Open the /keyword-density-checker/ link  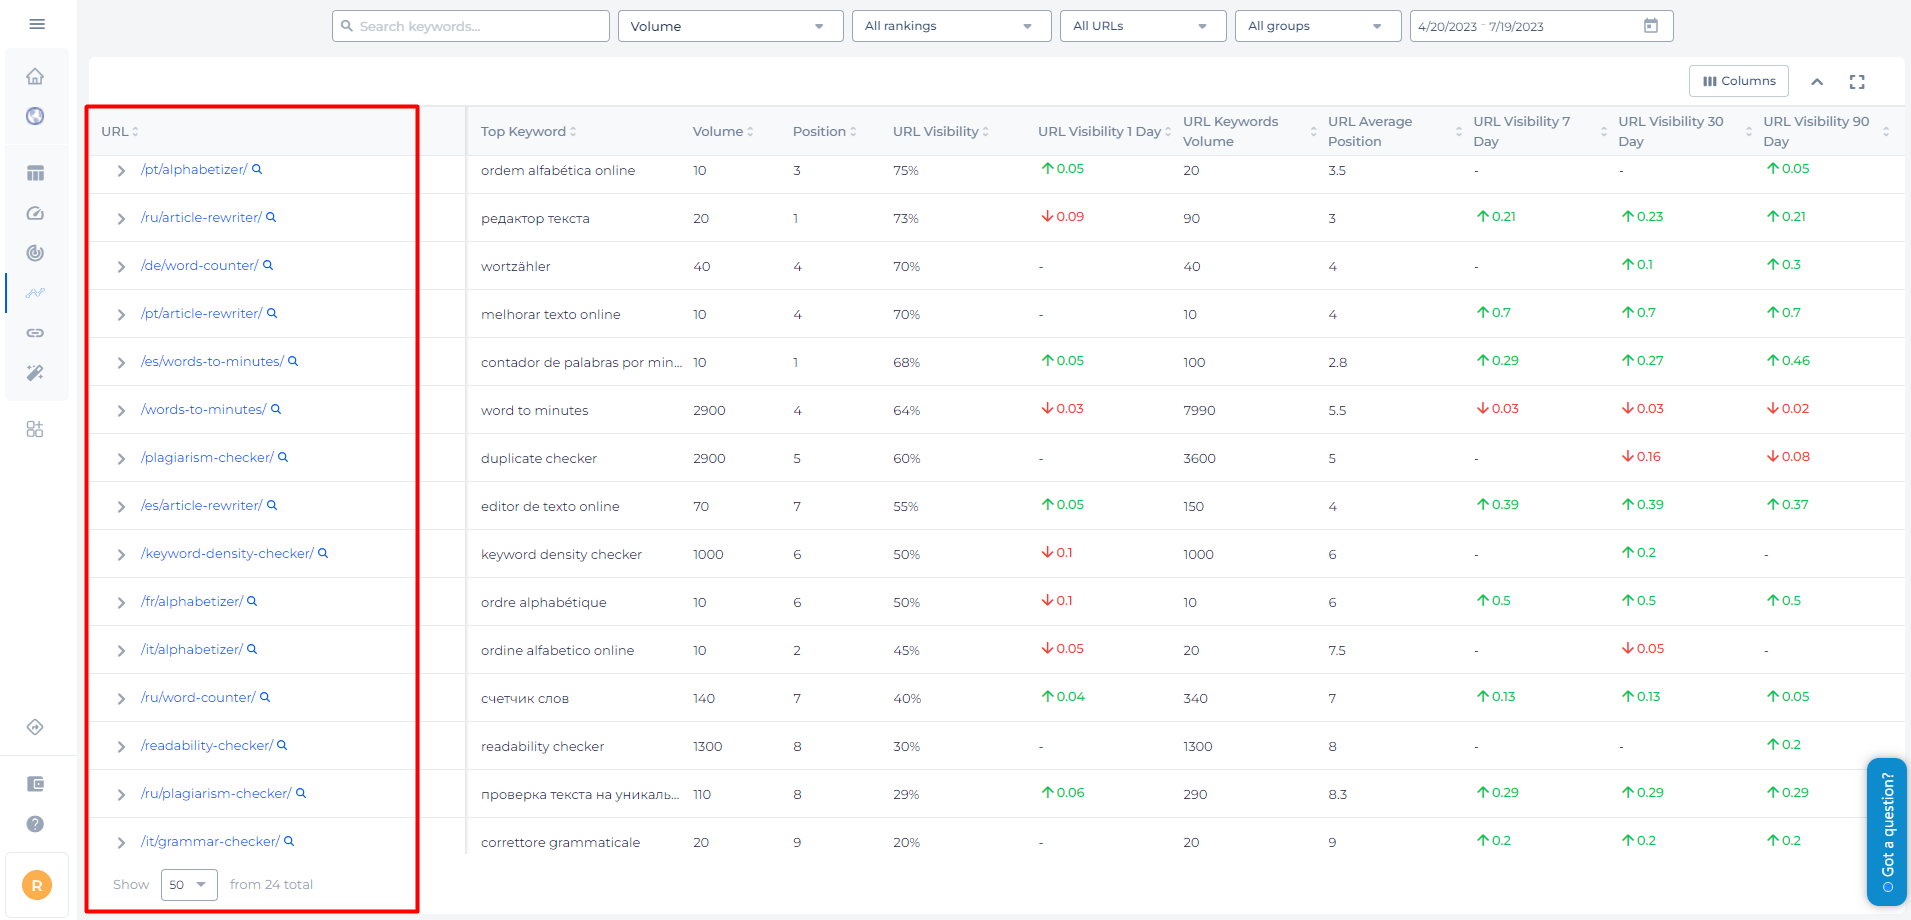[227, 554]
